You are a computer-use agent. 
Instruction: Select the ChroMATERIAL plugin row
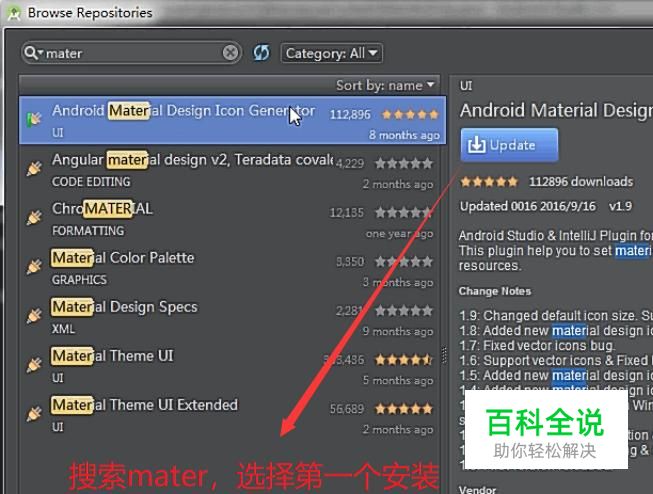(x=230, y=219)
